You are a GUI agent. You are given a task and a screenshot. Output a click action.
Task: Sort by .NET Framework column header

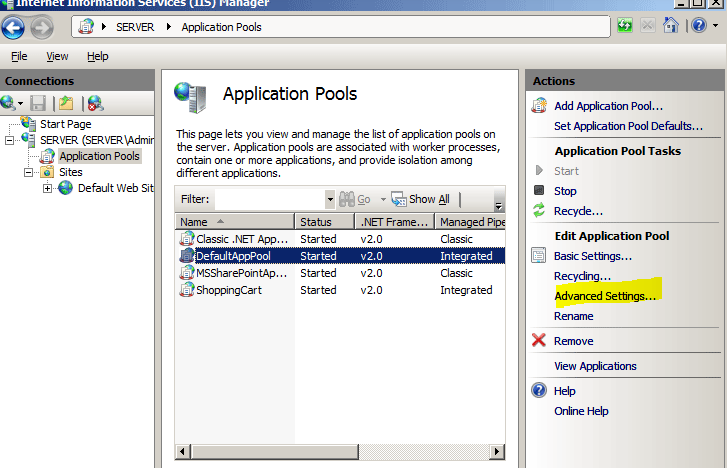pos(395,222)
